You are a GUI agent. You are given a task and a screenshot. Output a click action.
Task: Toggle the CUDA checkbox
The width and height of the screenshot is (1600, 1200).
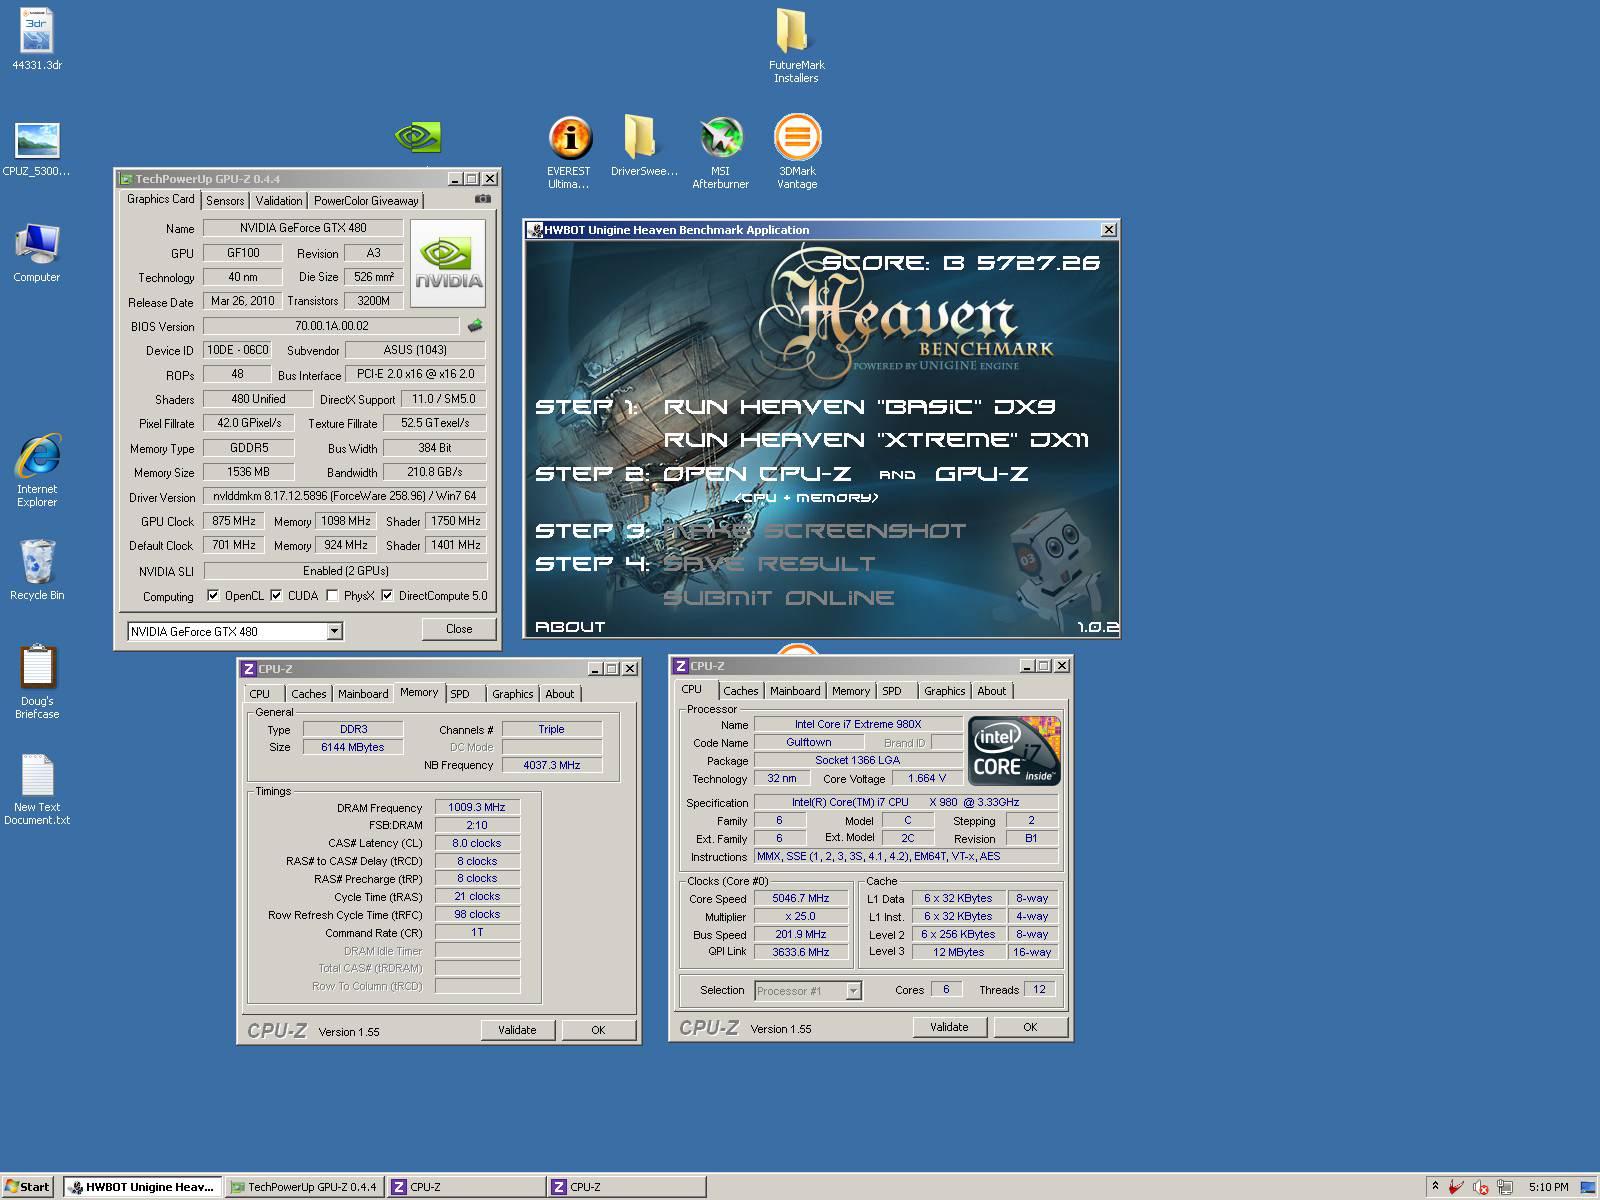pyautogui.click(x=276, y=595)
